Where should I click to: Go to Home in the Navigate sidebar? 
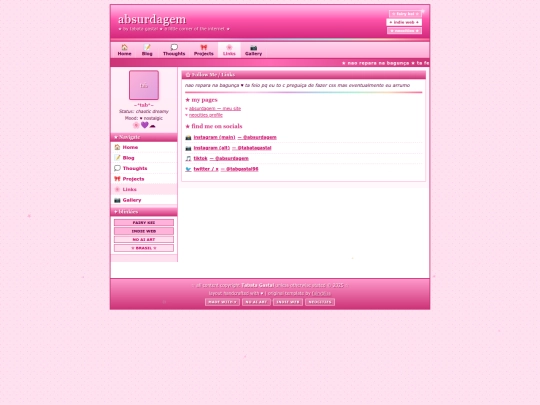pyautogui.click(x=144, y=147)
